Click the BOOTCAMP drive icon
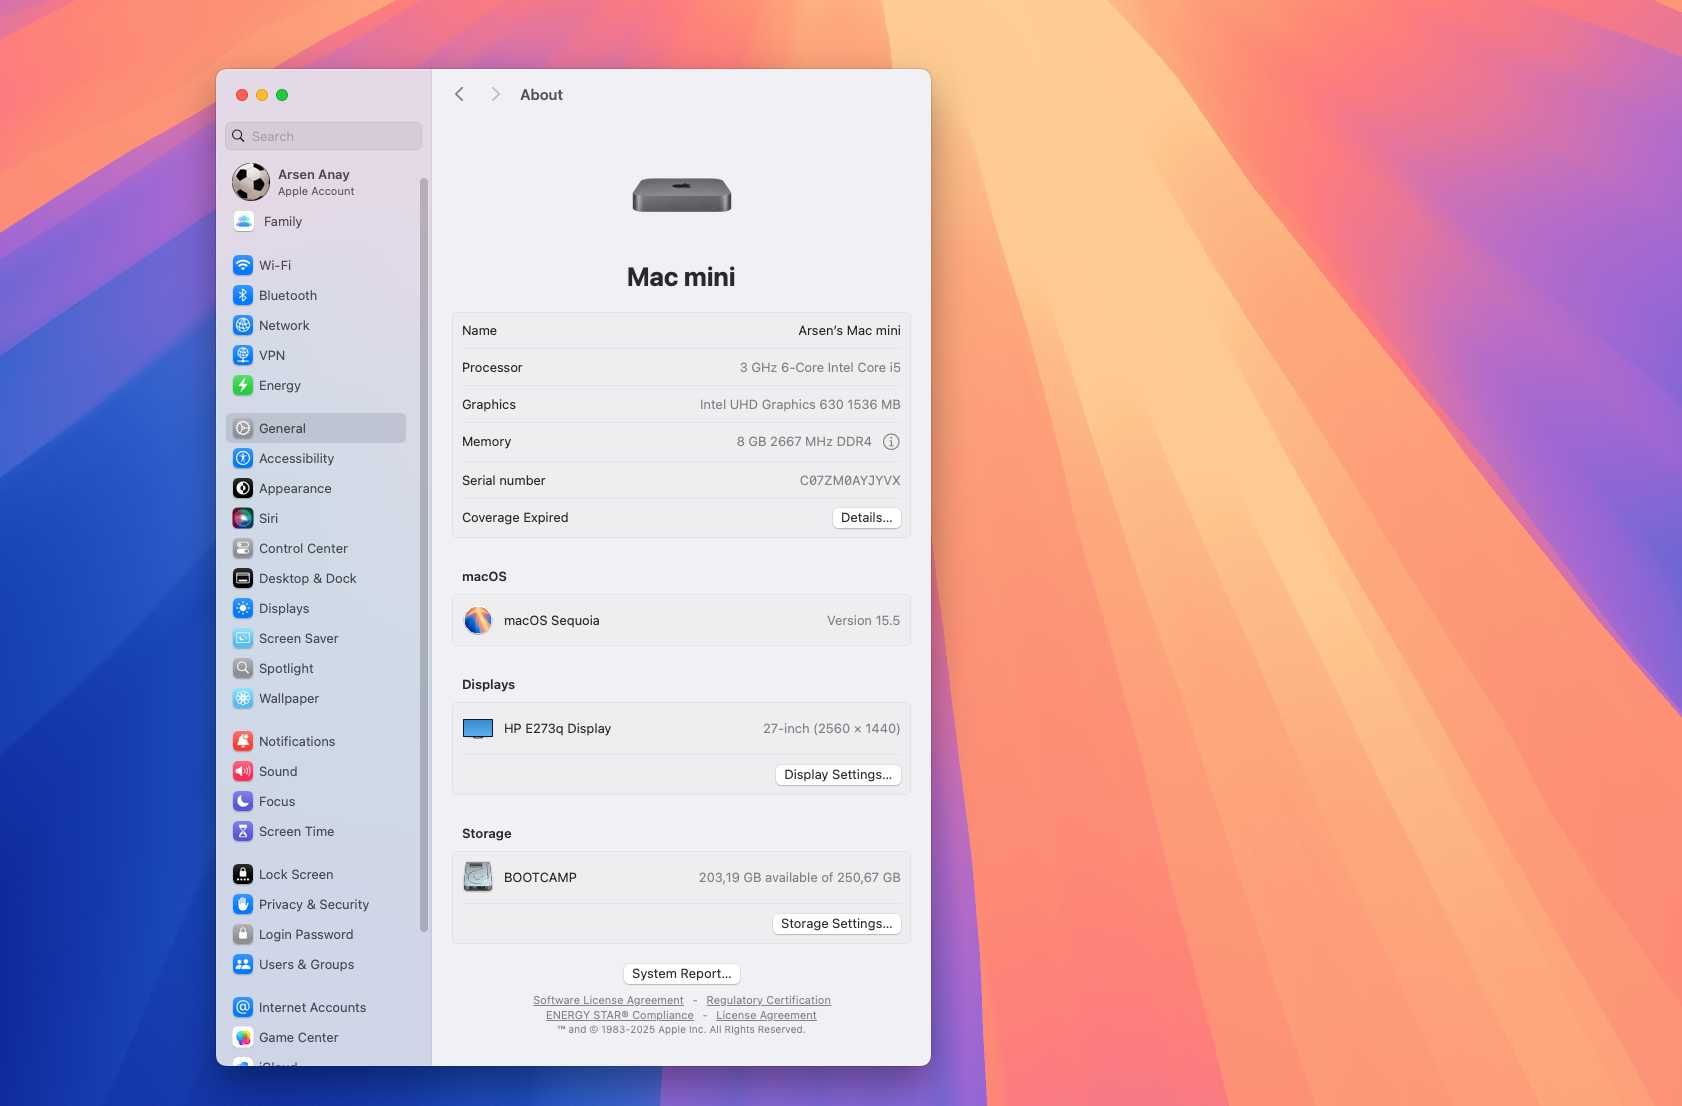The width and height of the screenshot is (1682, 1106). click(478, 877)
